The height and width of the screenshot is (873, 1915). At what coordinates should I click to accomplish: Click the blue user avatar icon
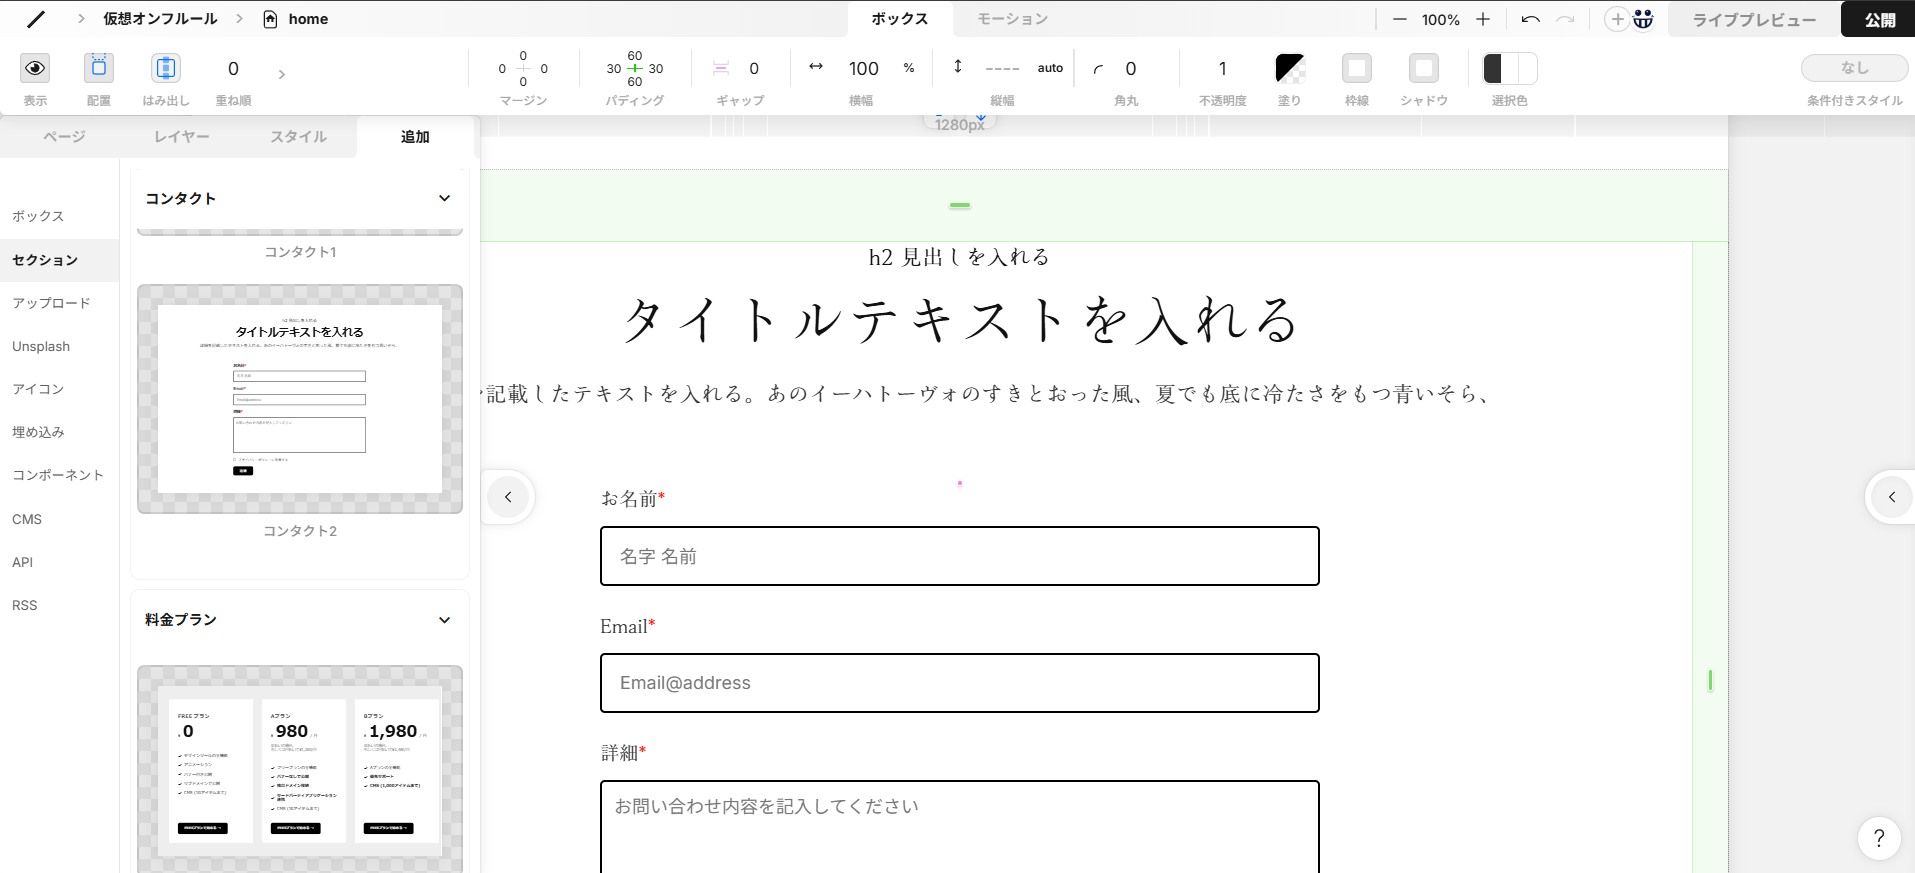pyautogui.click(x=1644, y=19)
